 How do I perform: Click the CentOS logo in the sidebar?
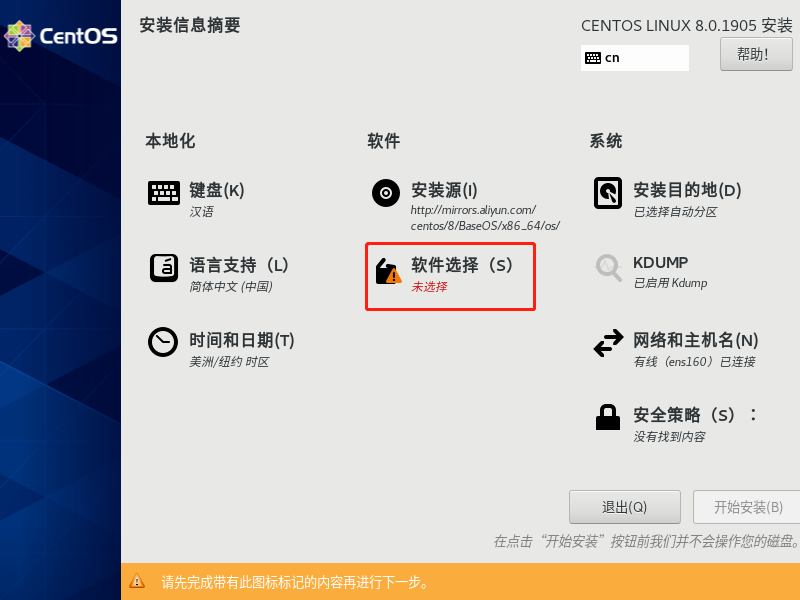(60, 36)
